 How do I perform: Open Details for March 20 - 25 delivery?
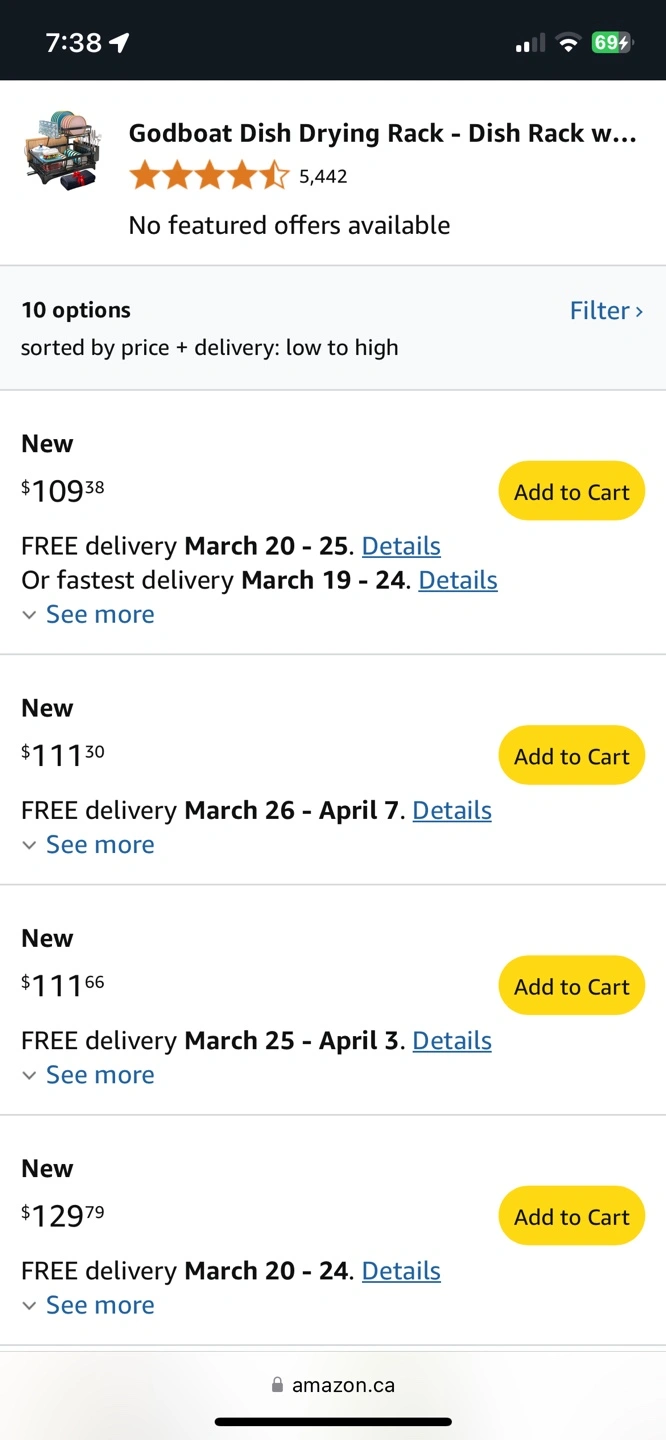(x=401, y=546)
